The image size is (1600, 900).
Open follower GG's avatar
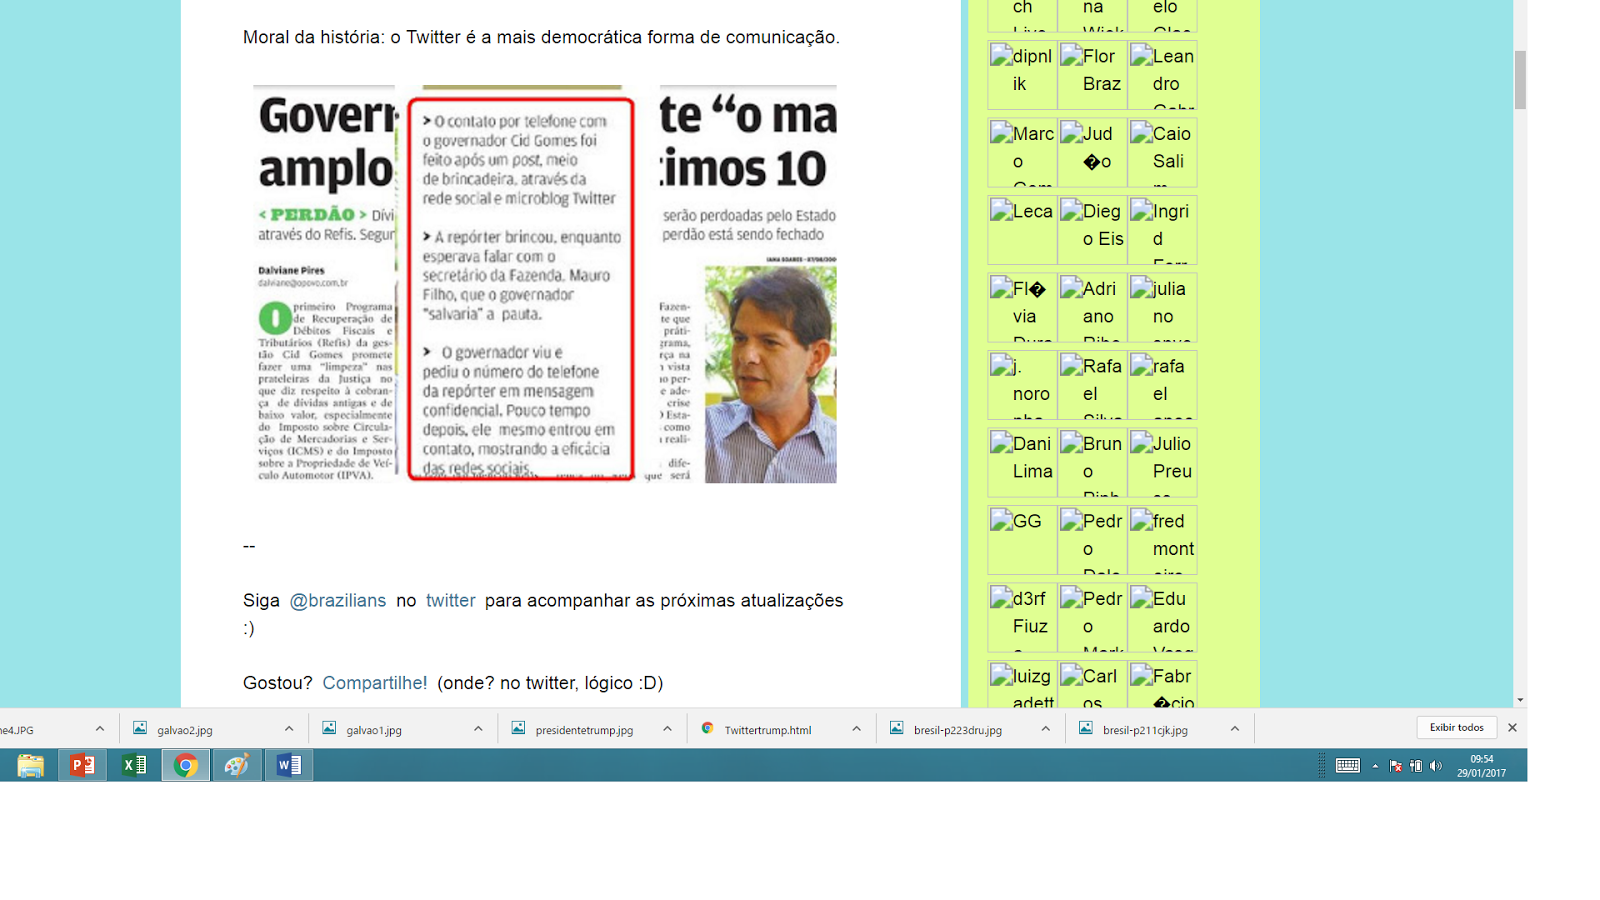[x=1022, y=540]
